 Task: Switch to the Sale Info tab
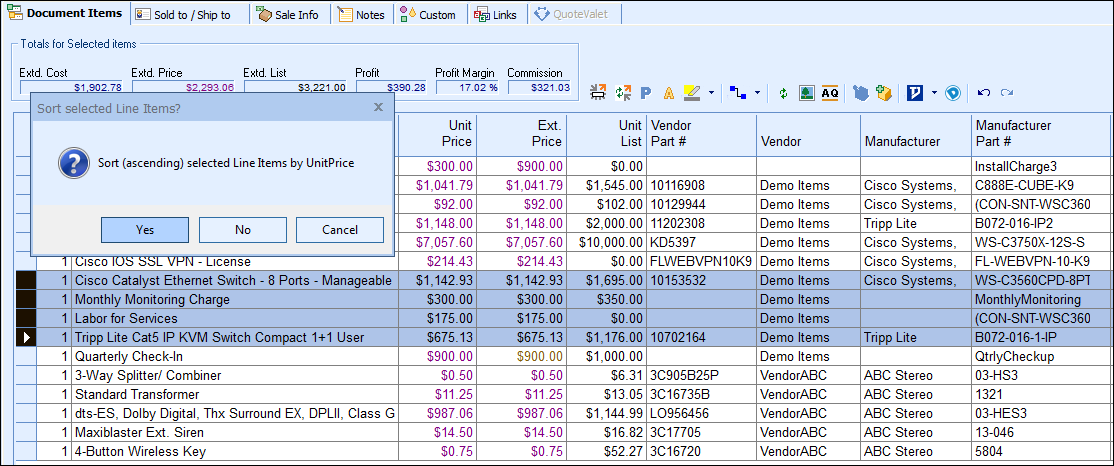(x=287, y=15)
